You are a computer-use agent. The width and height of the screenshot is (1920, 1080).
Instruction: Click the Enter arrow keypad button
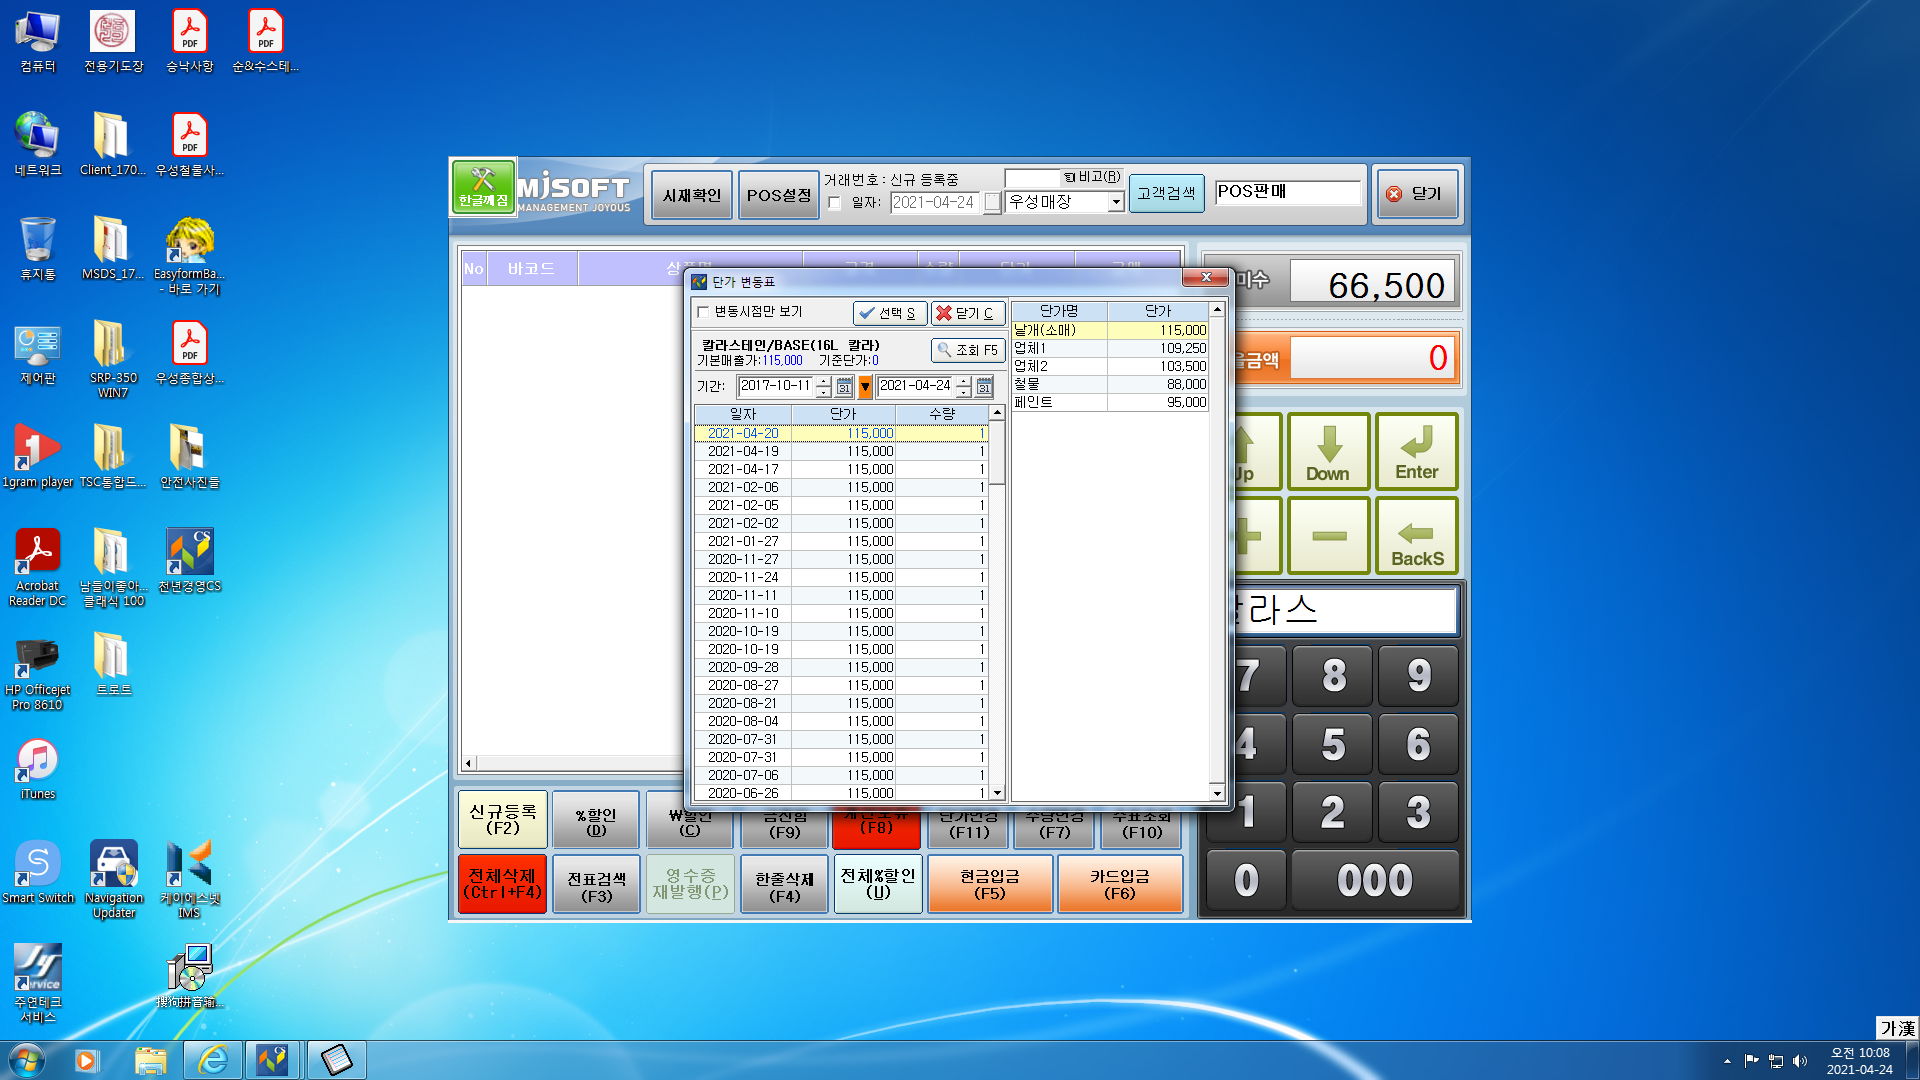(x=1417, y=451)
